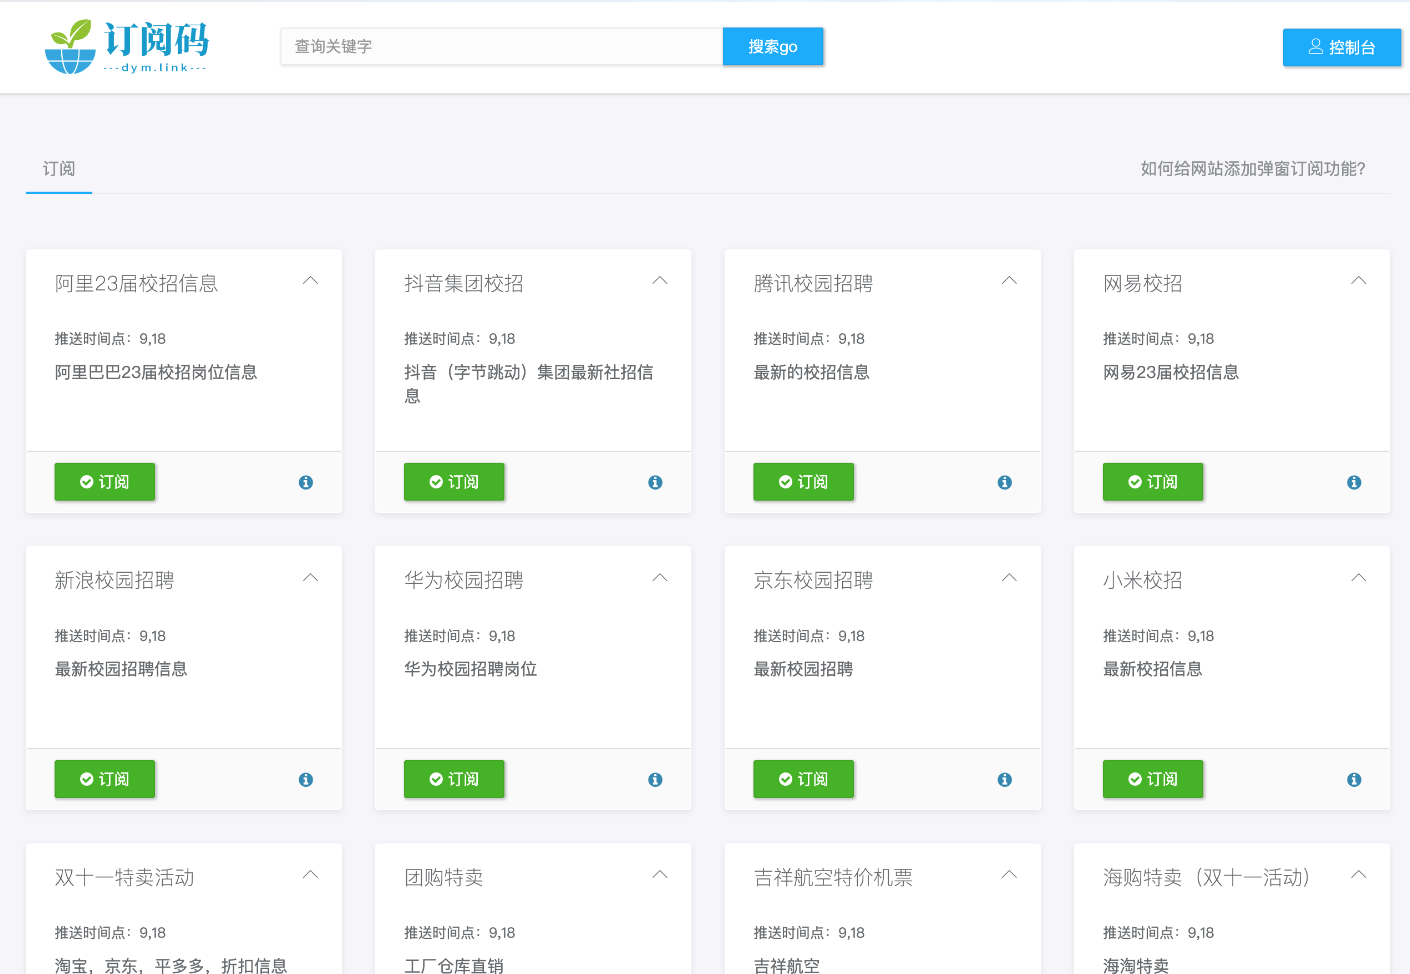Collapse the 吉祥航空特价机票 card
The width and height of the screenshot is (1410, 974).
1009,875
